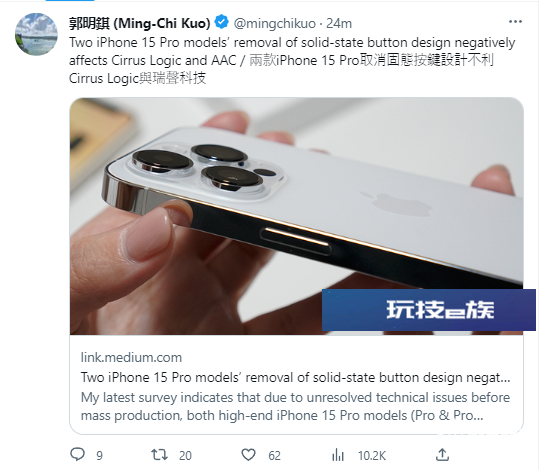
Task: Open the @mingchikuo handle link
Action: coord(275,23)
